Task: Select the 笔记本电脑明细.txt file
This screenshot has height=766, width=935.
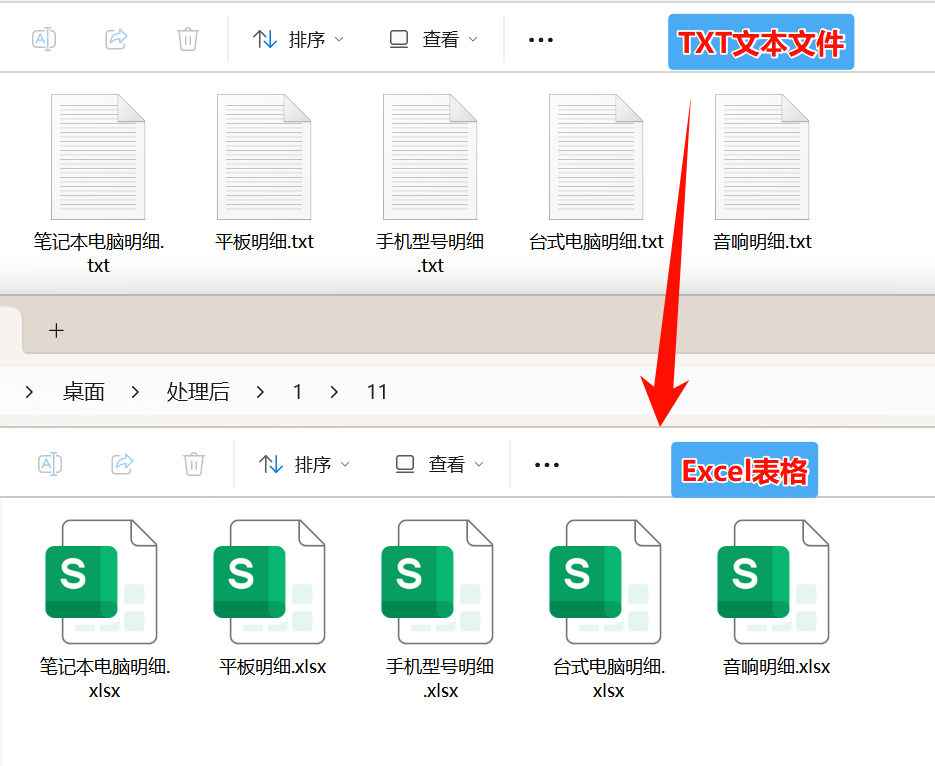Action: [x=97, y=156]
